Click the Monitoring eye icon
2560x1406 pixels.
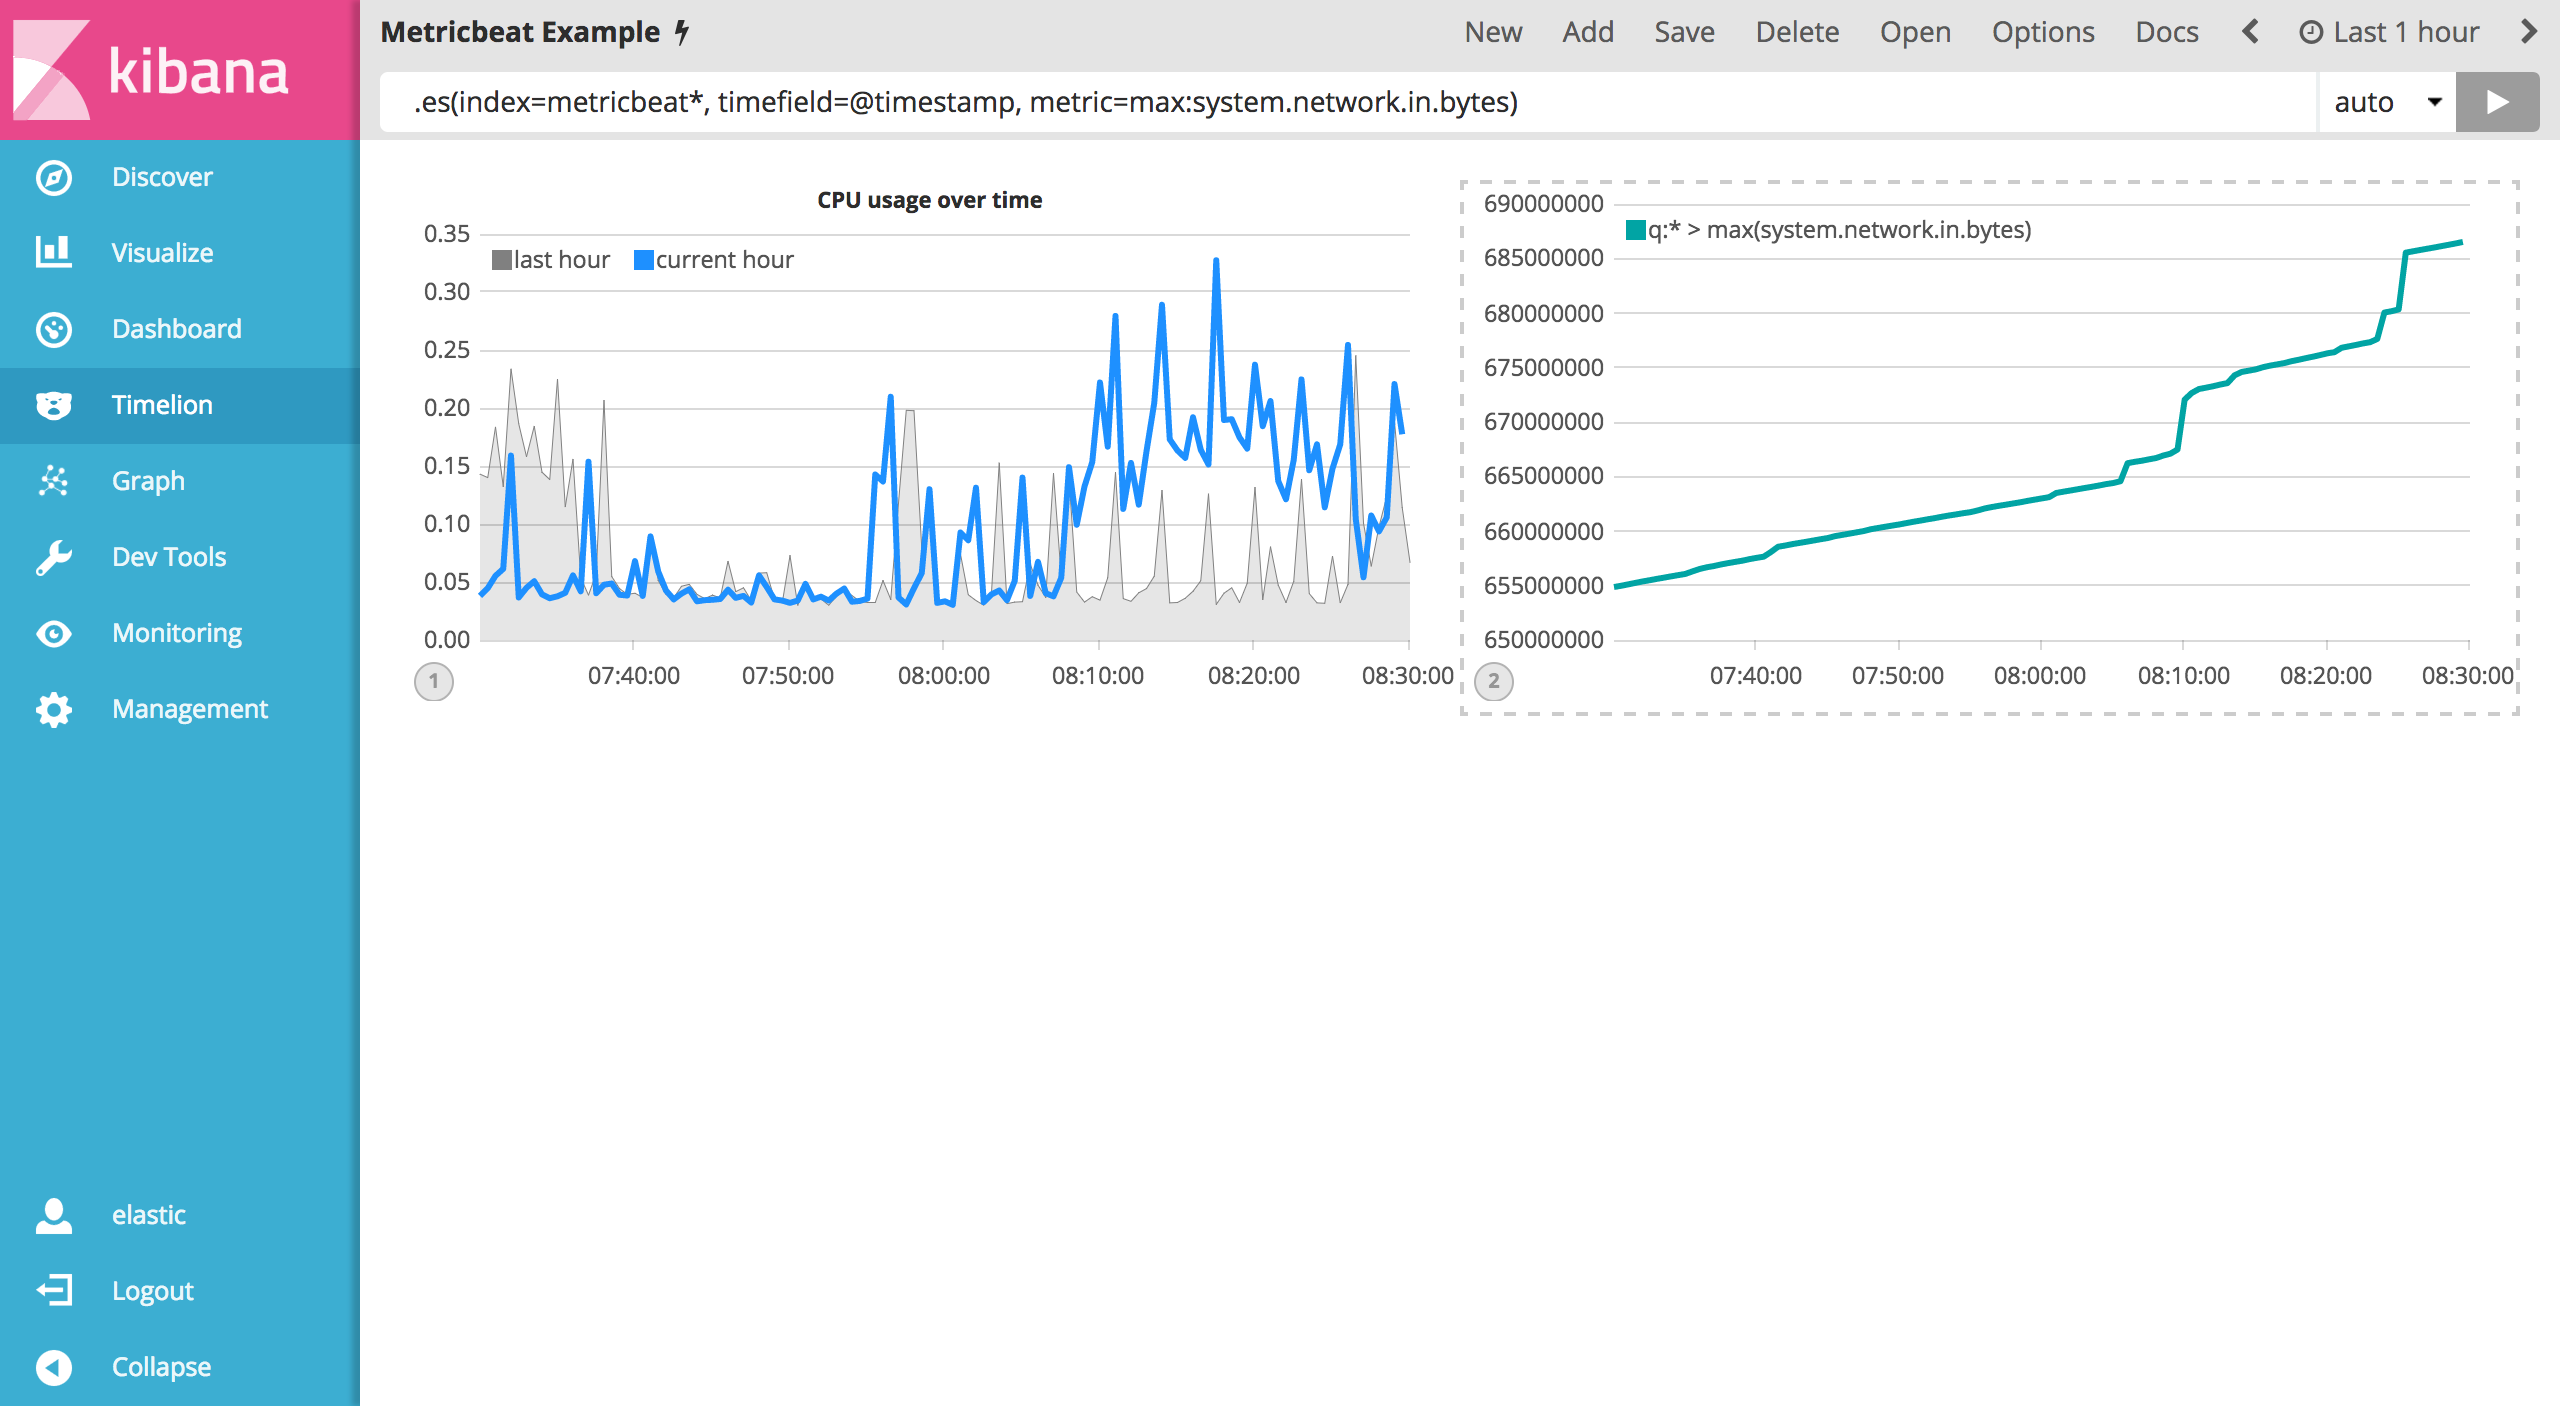[x=54, y=633]
